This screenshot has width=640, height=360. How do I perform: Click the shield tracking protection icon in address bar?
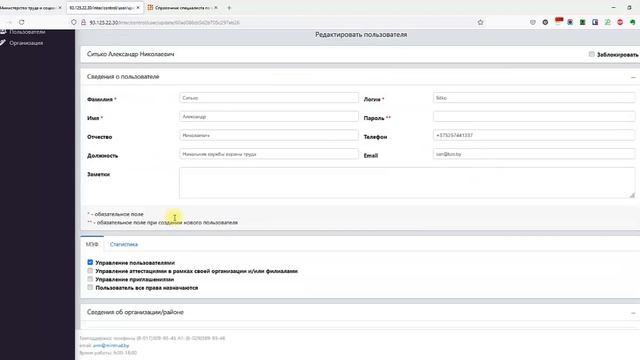click(74, 22)
